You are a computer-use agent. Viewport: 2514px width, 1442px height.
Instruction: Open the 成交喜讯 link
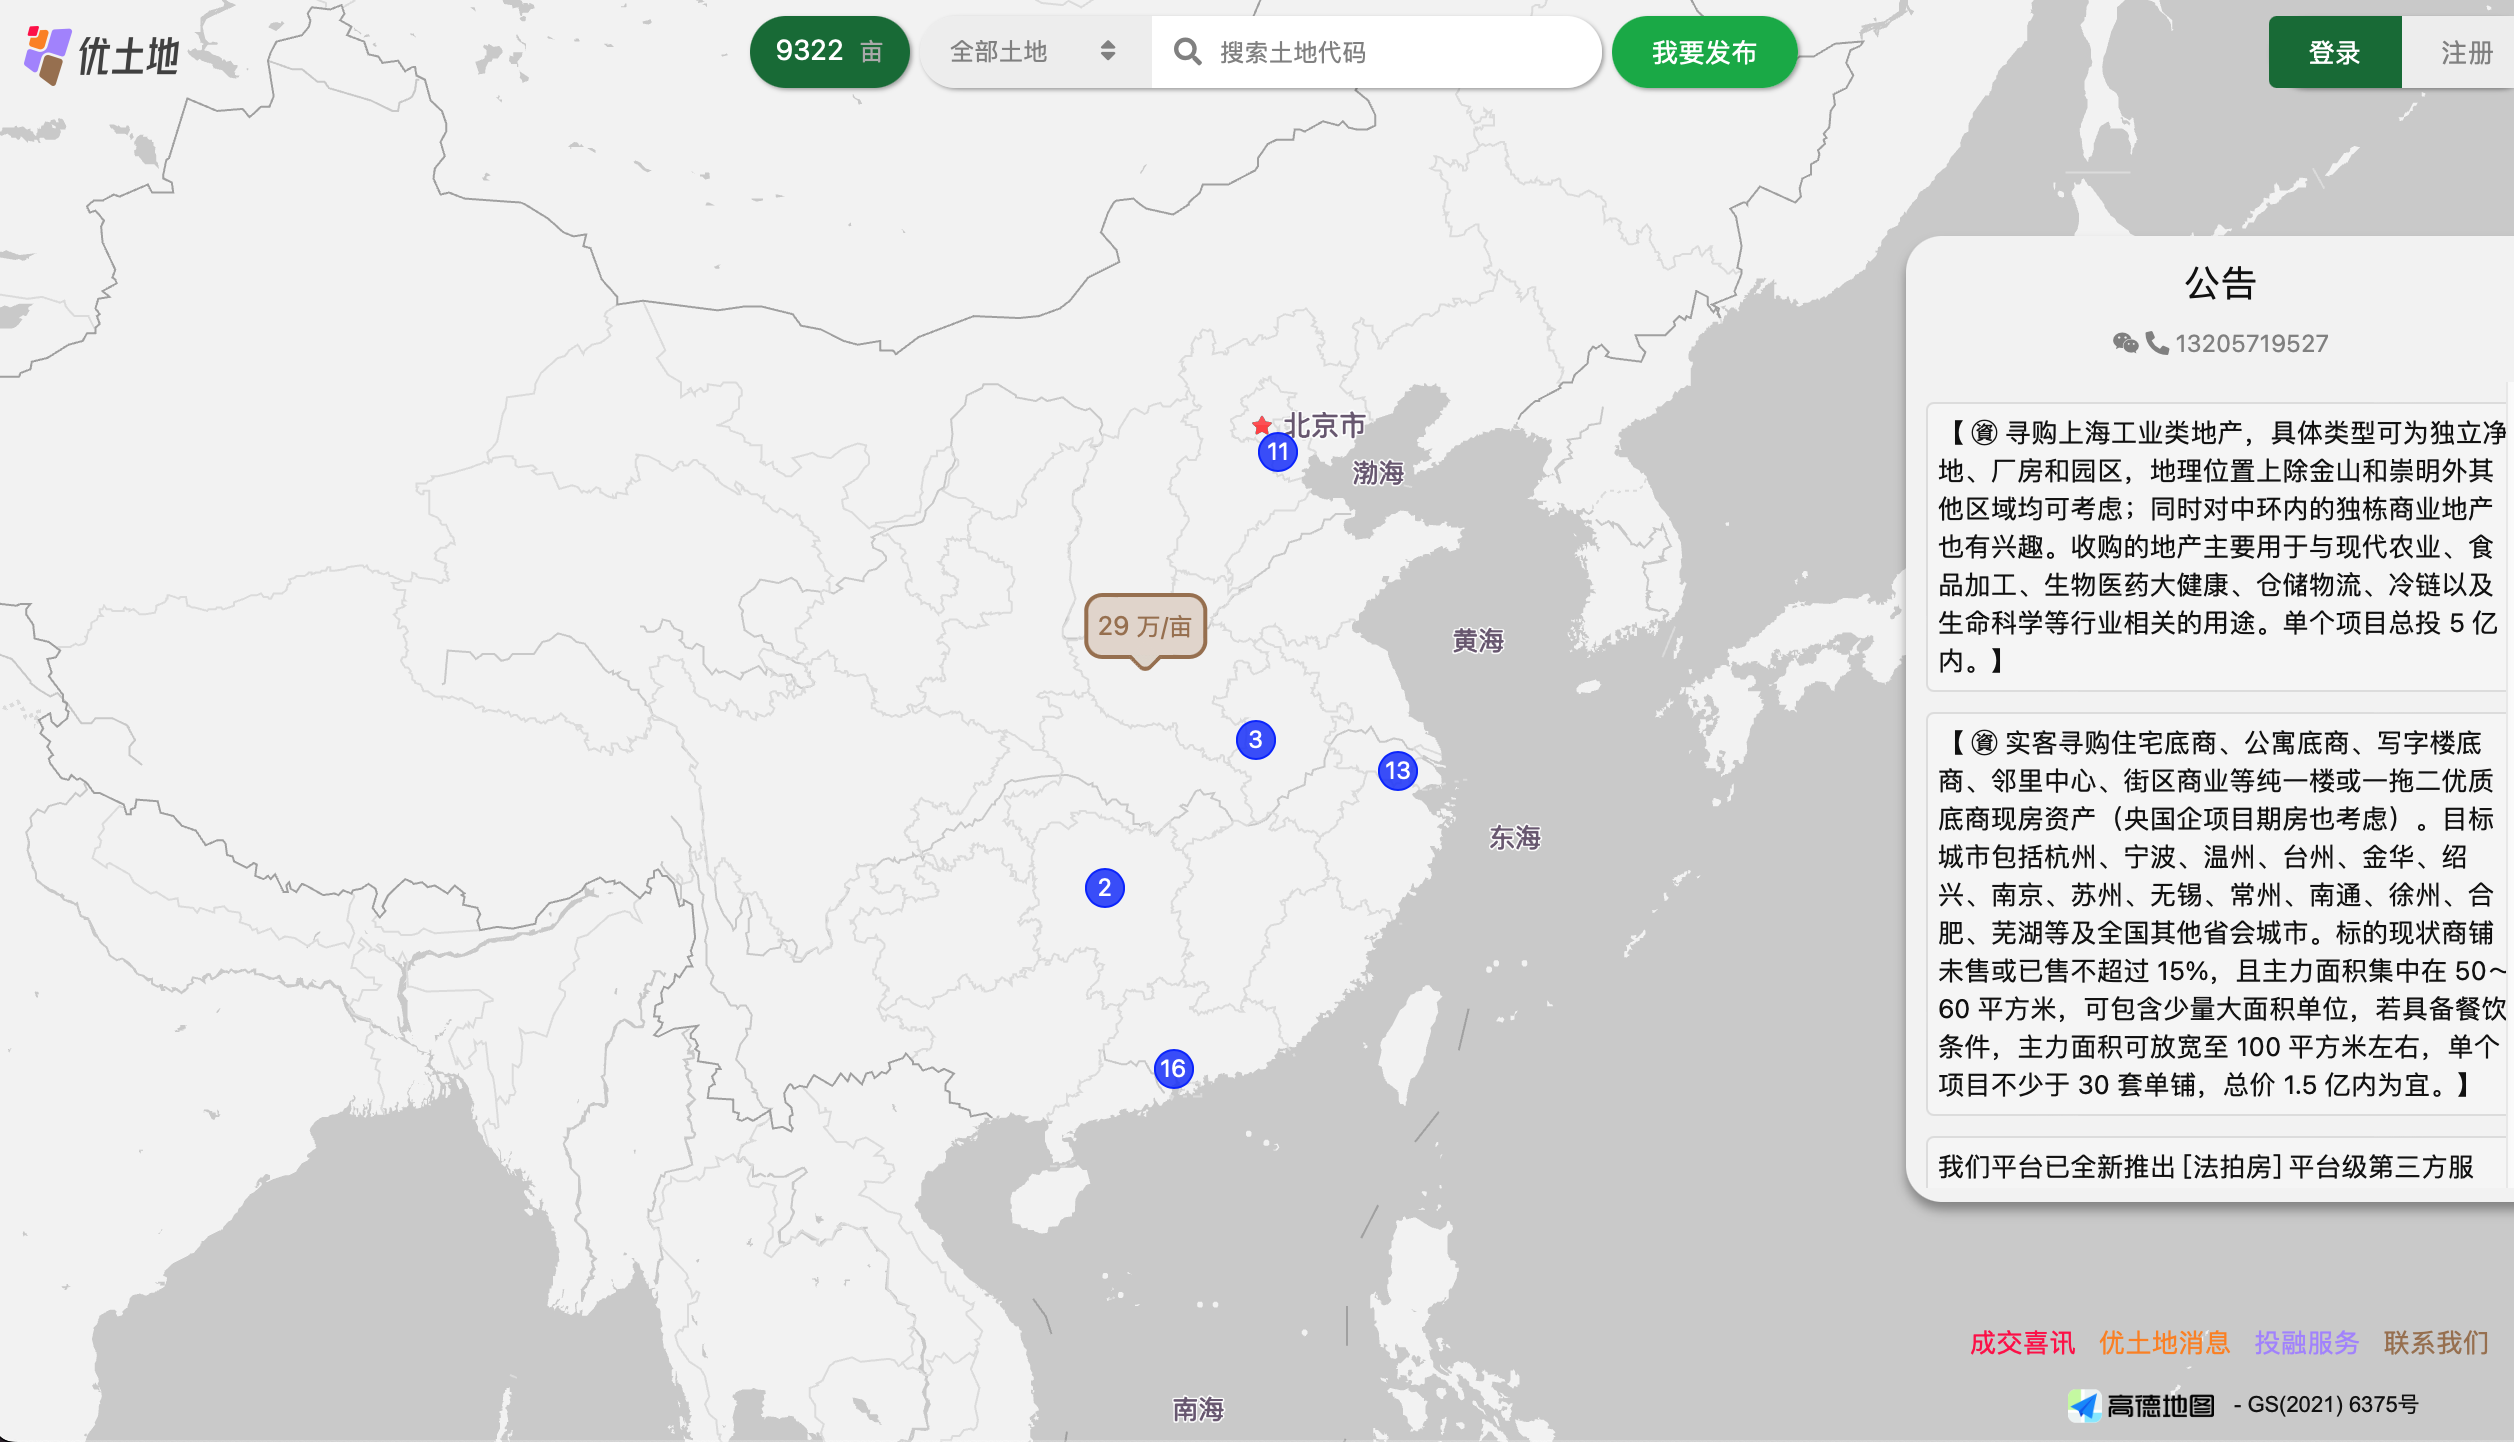coord(2021,1342)
